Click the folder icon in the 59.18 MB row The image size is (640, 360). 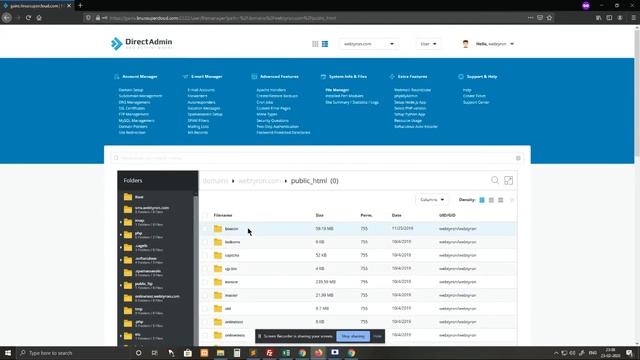(218, 229)
